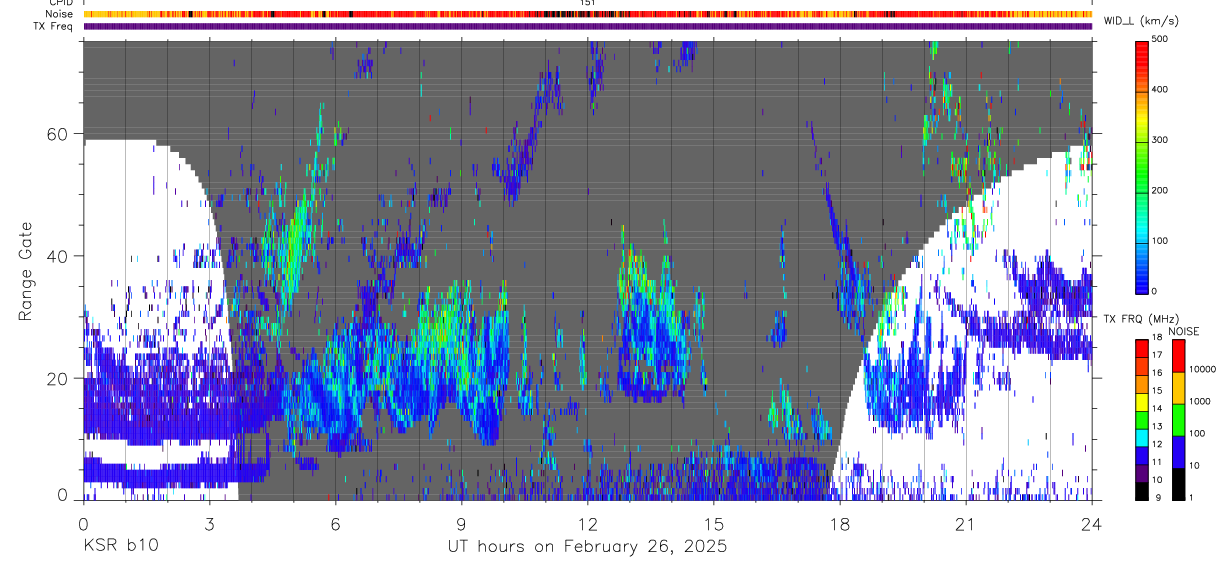Click the red block of the NOISE legend

tap(1179, 356)
